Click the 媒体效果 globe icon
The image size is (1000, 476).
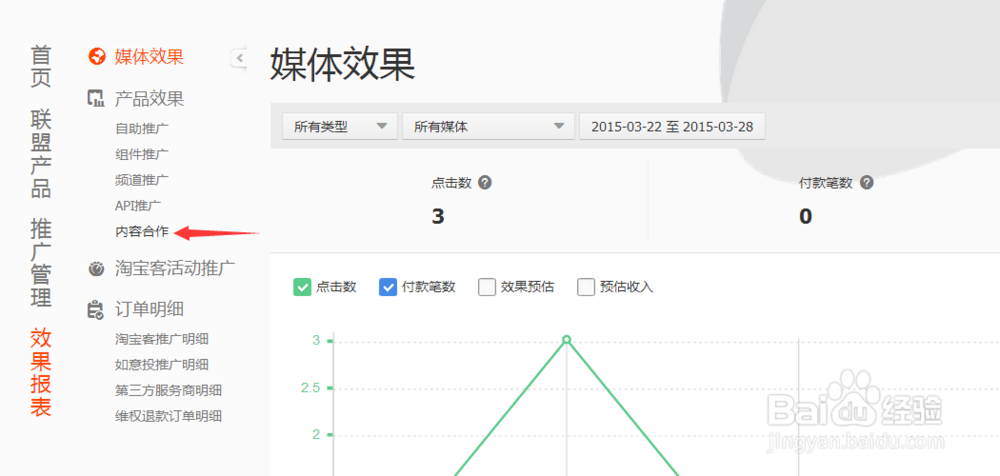[x=96, y=57]
